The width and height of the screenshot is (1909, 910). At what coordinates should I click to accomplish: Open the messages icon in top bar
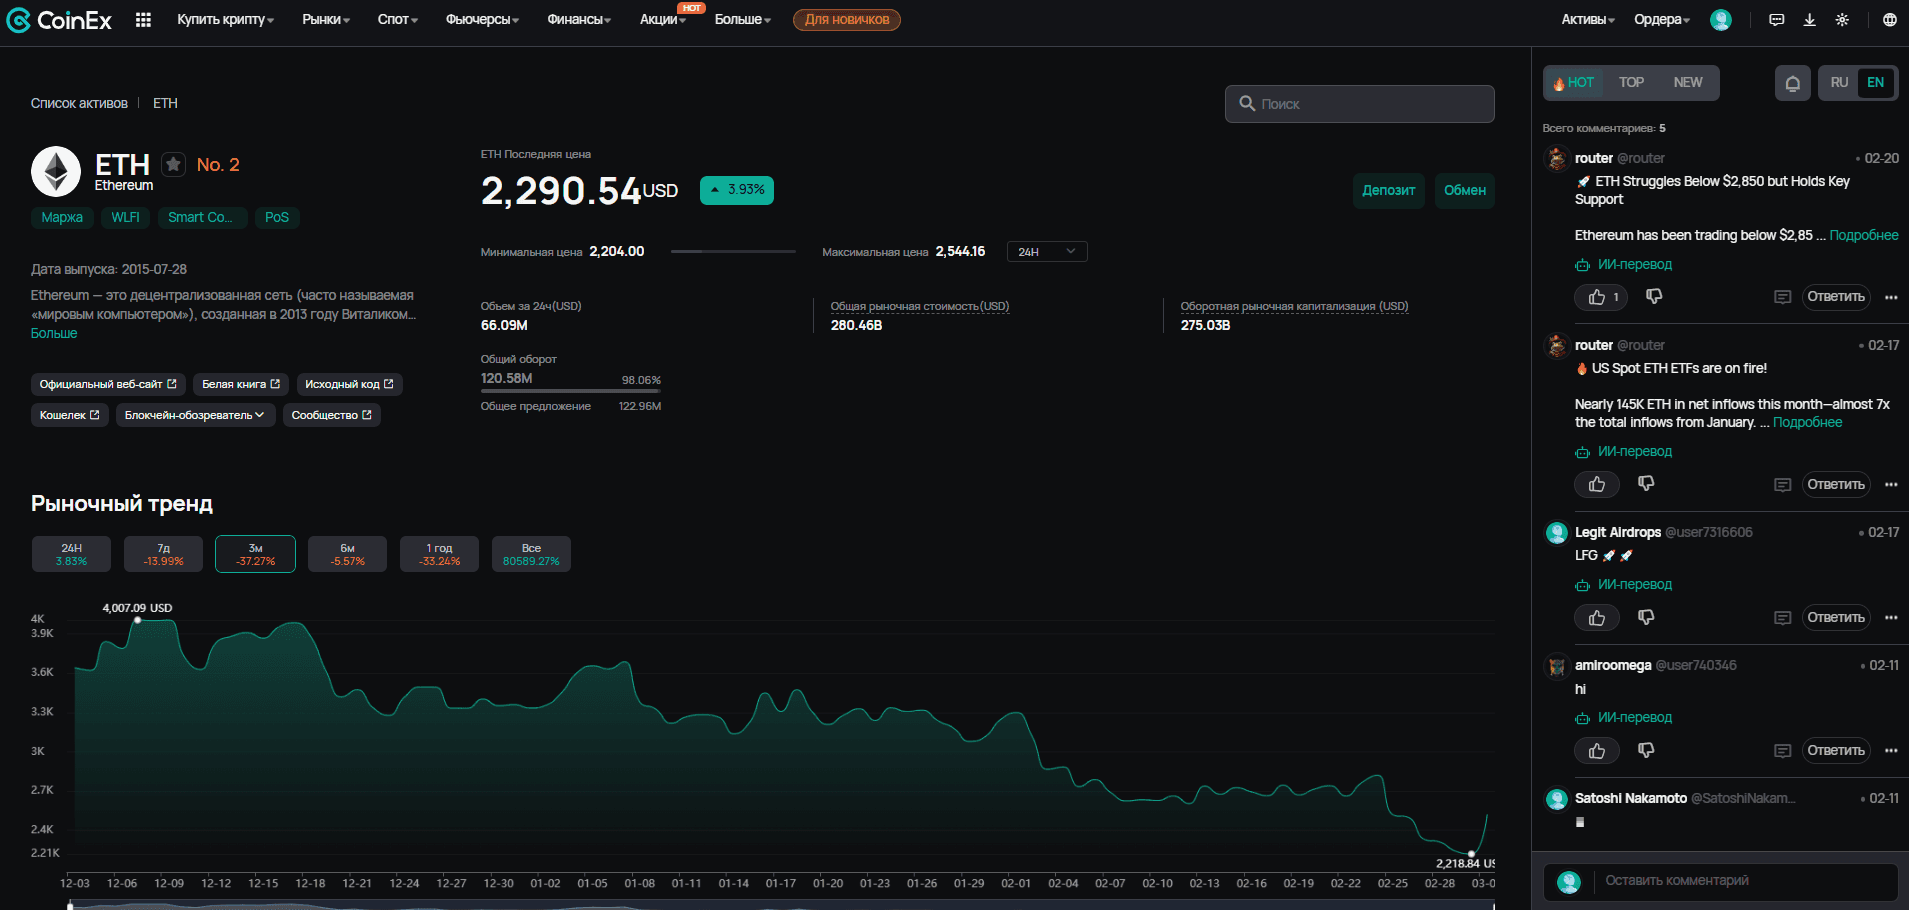pos(1776,20)
